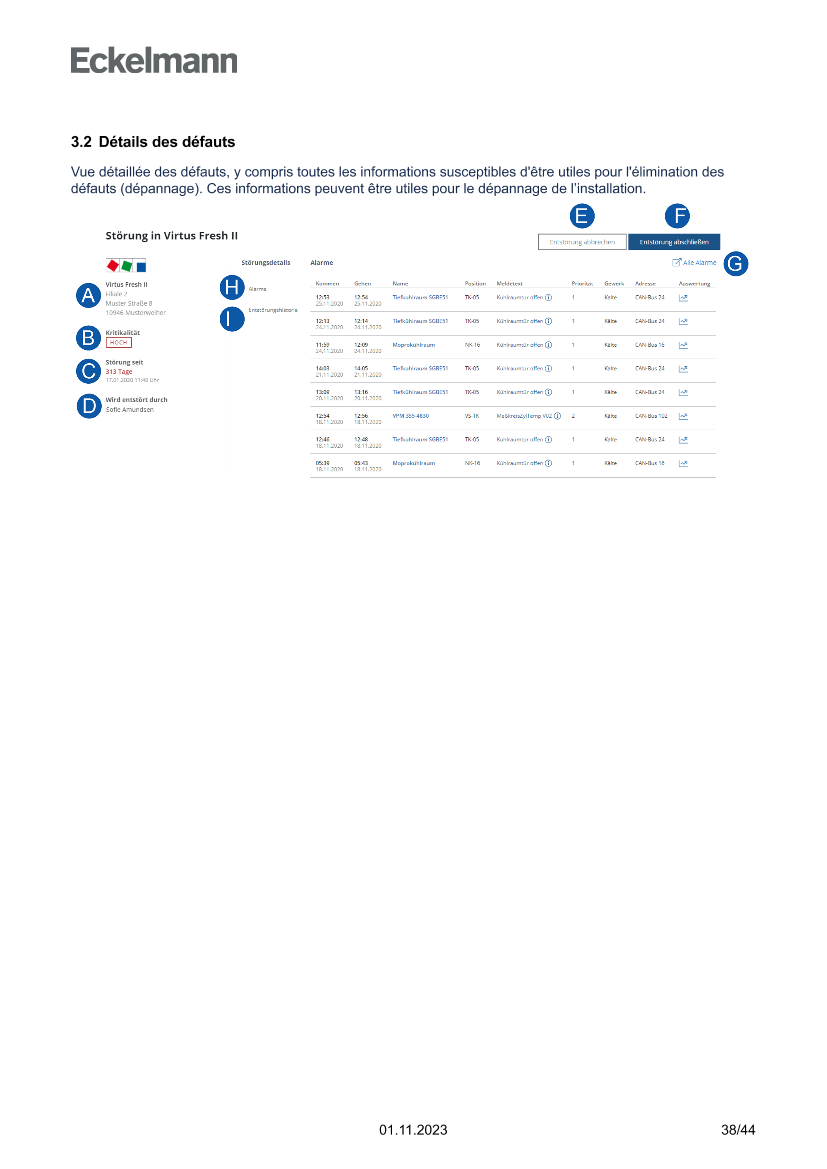Open the chart icon for the 12:53 alarm
The width and height of the screenshot is (827, 1169).
[683, 297]
